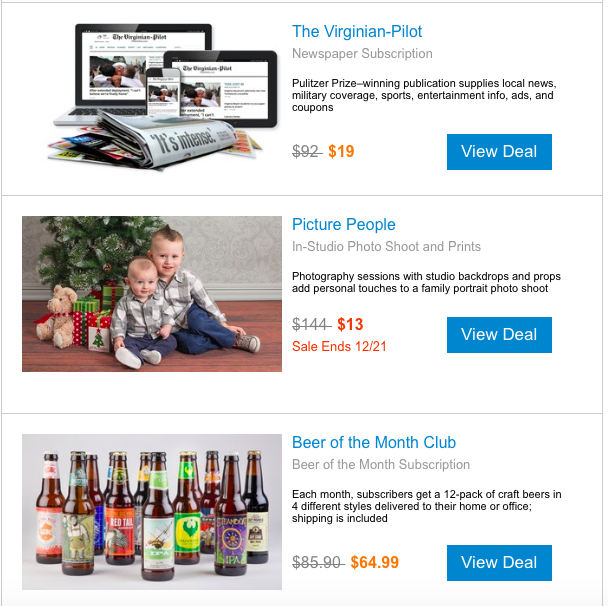608x606 pixels.
Task: Open the craft beer bottles image
Action: (x=152, y=512)
